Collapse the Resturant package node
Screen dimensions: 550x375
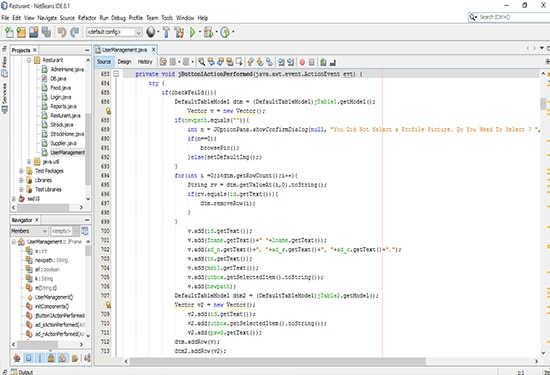point(29,60)
